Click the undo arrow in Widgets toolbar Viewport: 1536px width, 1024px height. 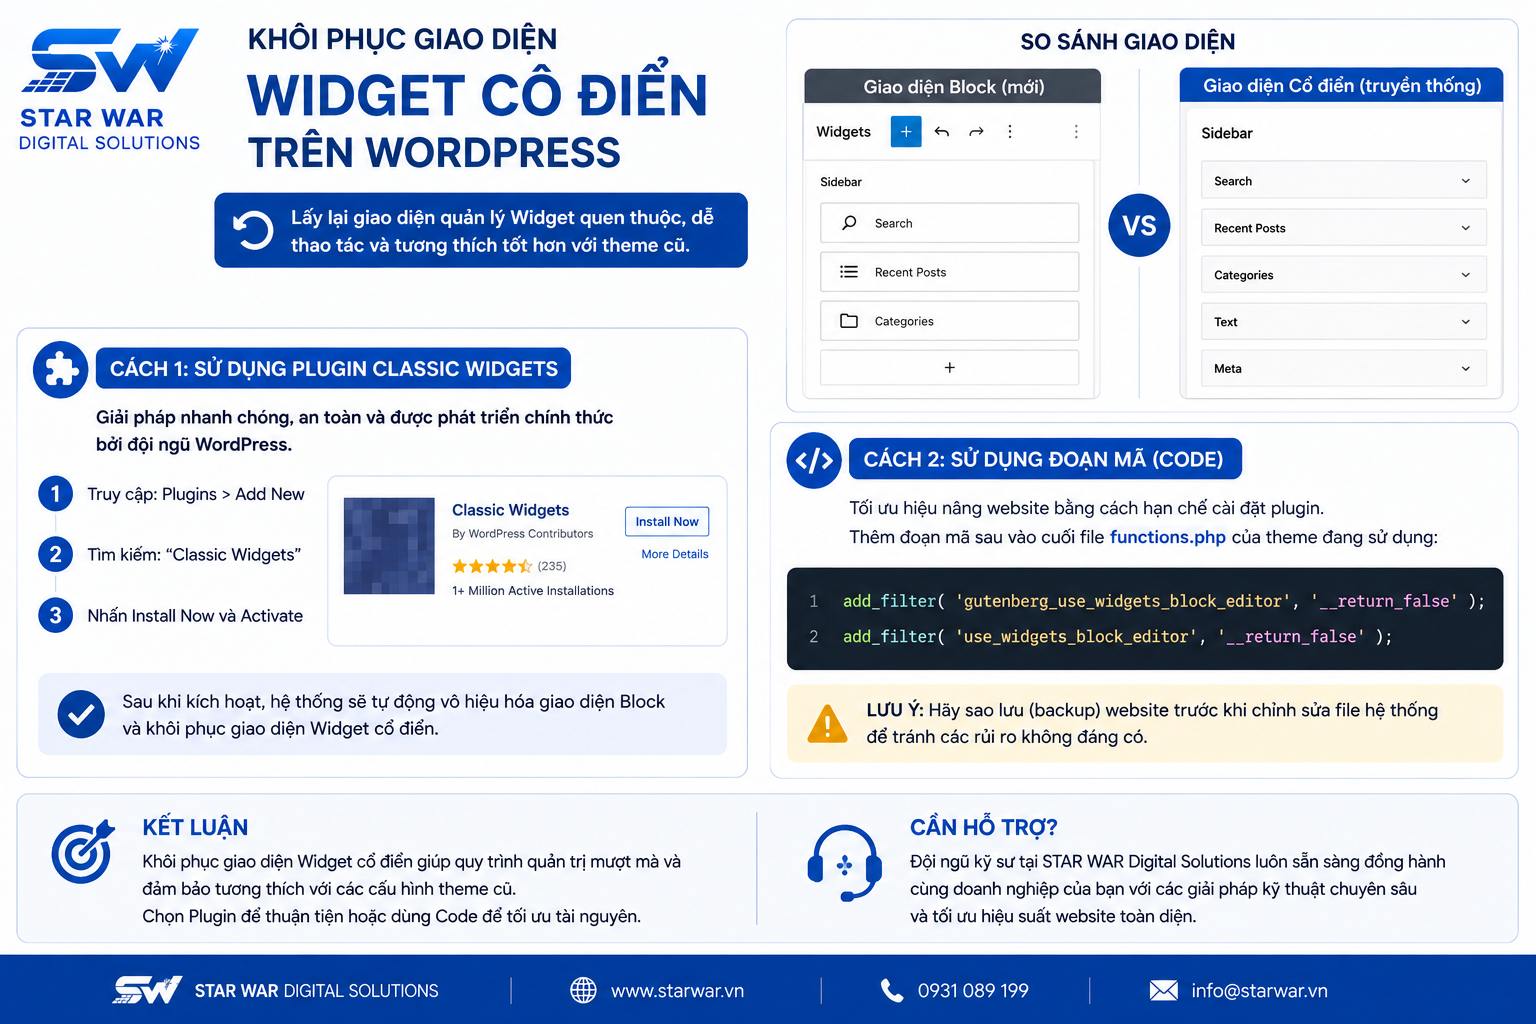click(941, 131)
